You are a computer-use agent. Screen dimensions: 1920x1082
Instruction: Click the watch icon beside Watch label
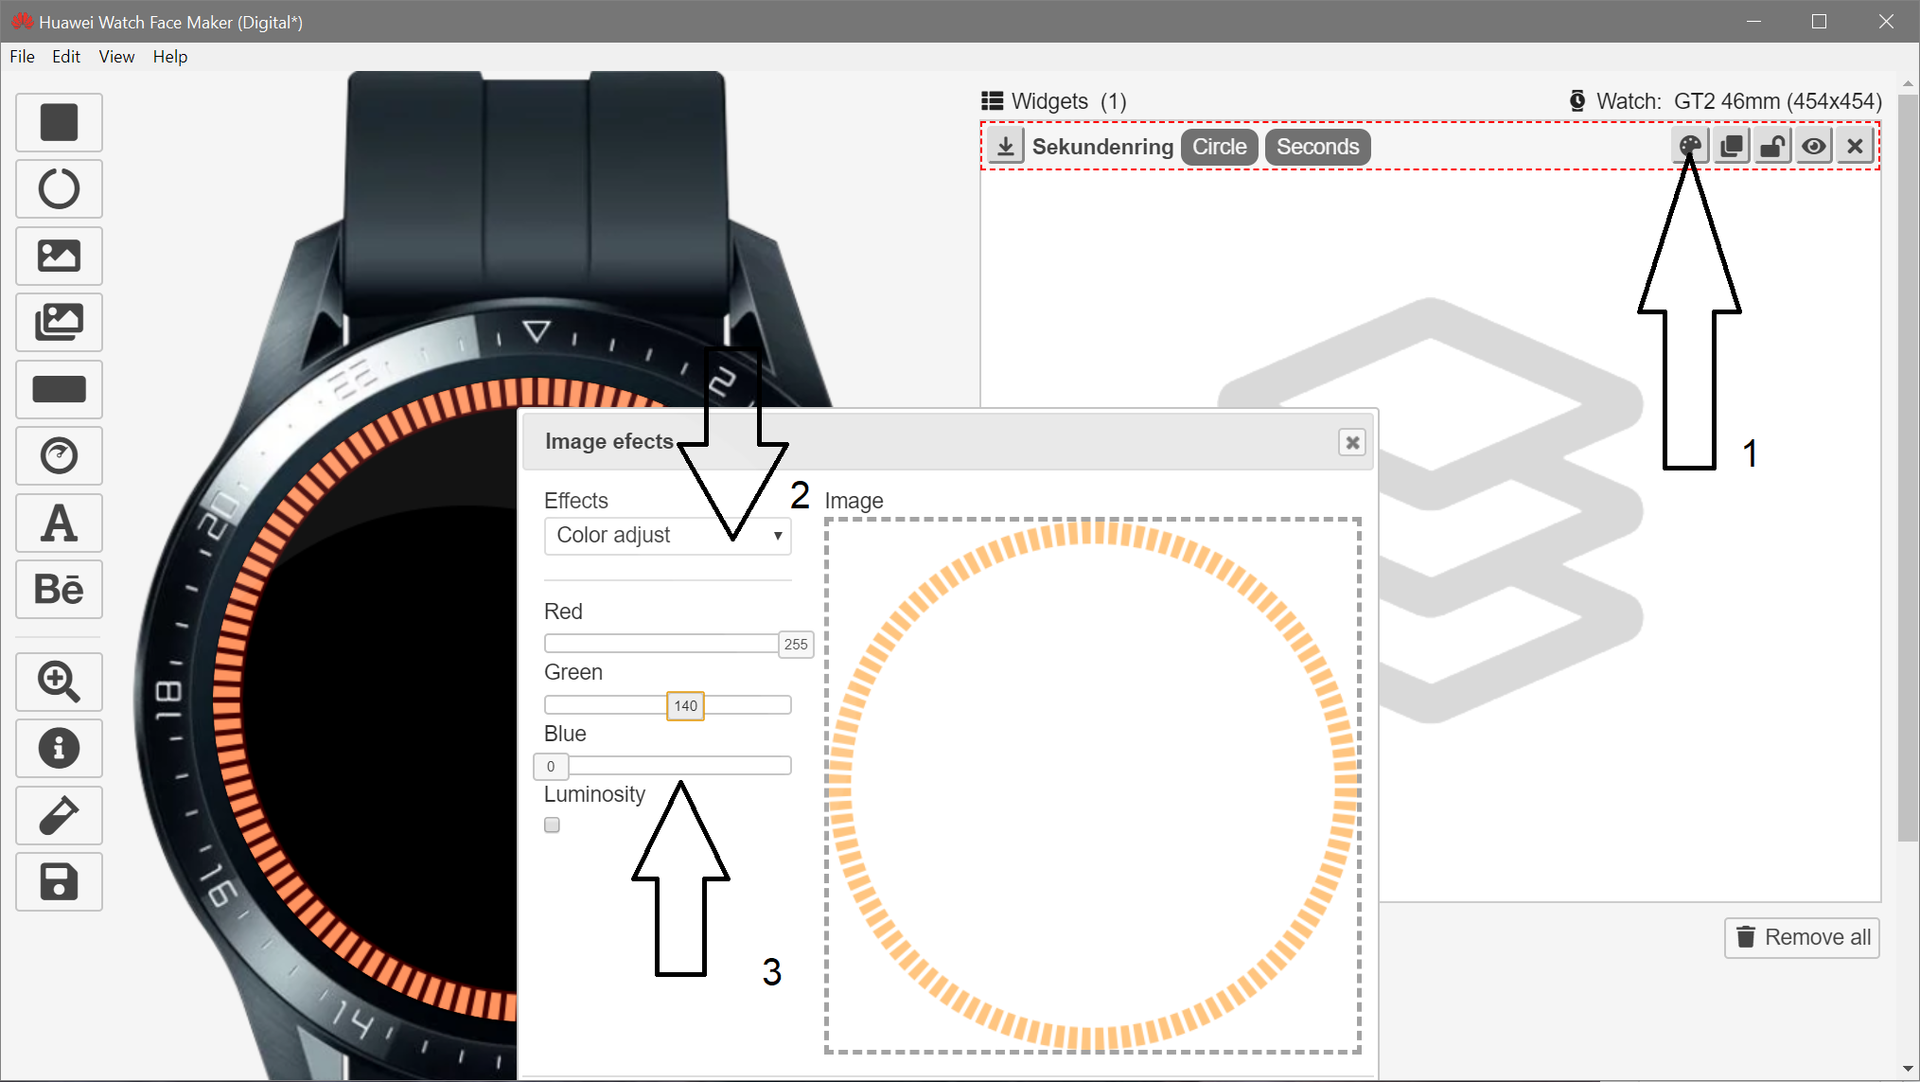pyautogui.click(x=1578, y=101)
